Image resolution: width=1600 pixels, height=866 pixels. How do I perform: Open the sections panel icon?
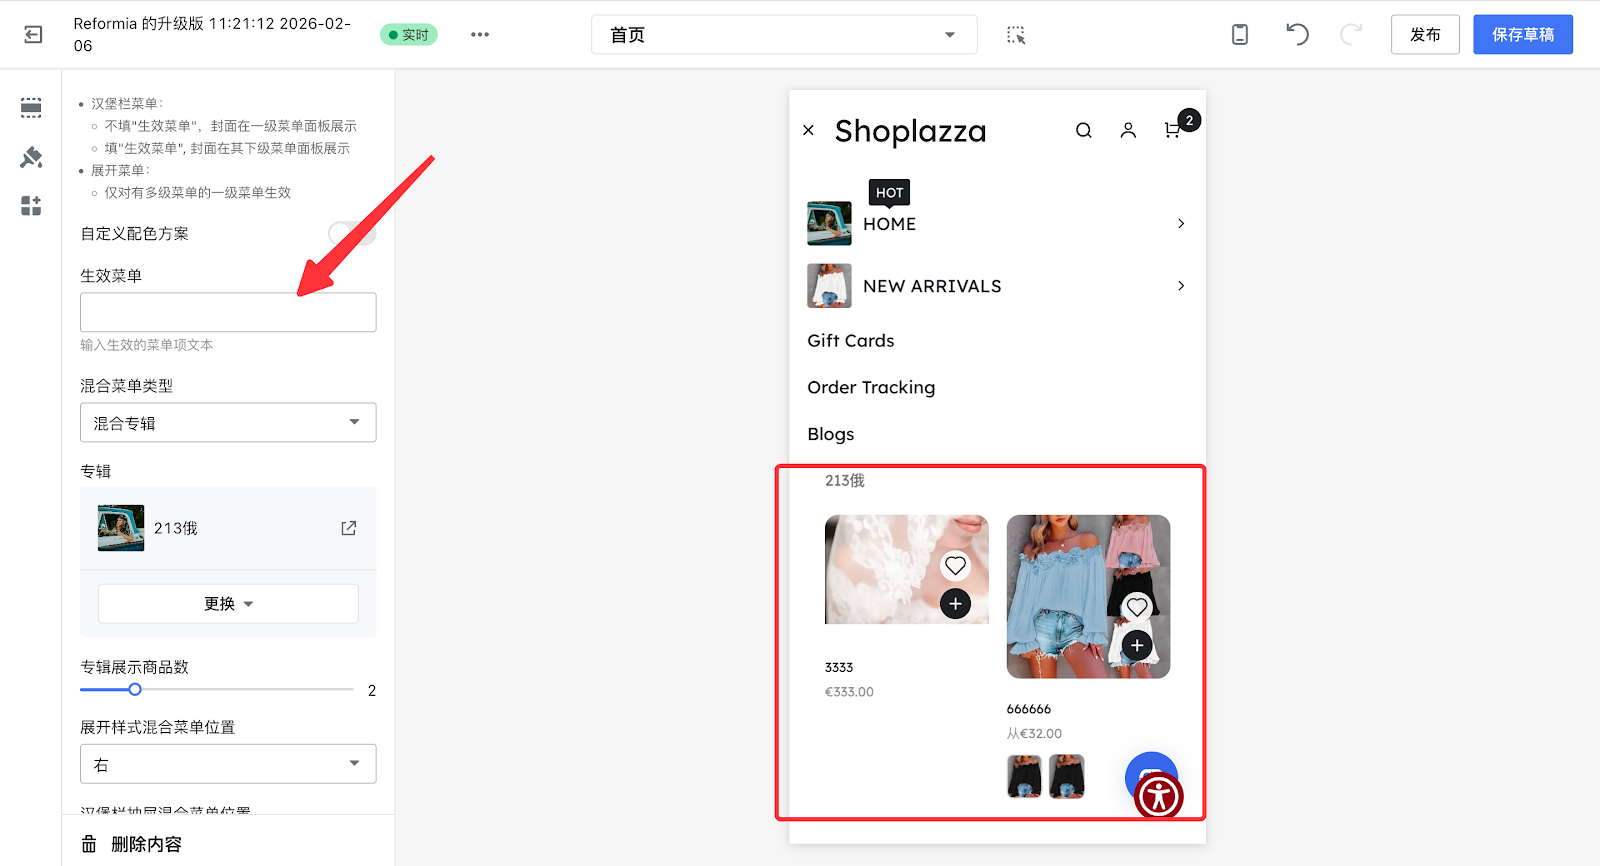coord(31,108)
